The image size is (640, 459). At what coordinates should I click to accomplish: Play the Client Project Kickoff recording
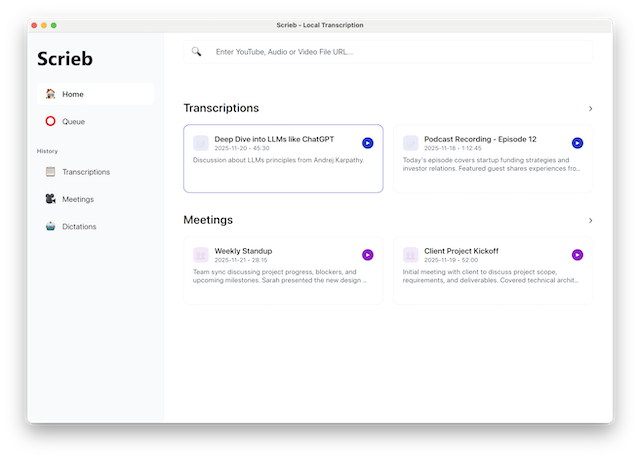click(x=577, y=255)
